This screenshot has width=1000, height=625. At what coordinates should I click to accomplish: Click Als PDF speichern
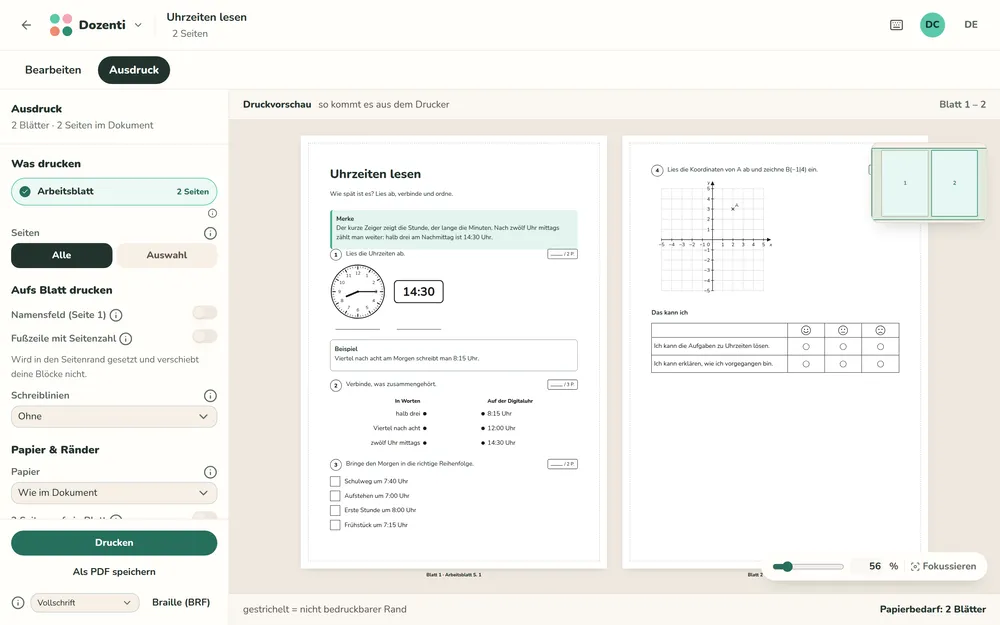tap(114, 572)
